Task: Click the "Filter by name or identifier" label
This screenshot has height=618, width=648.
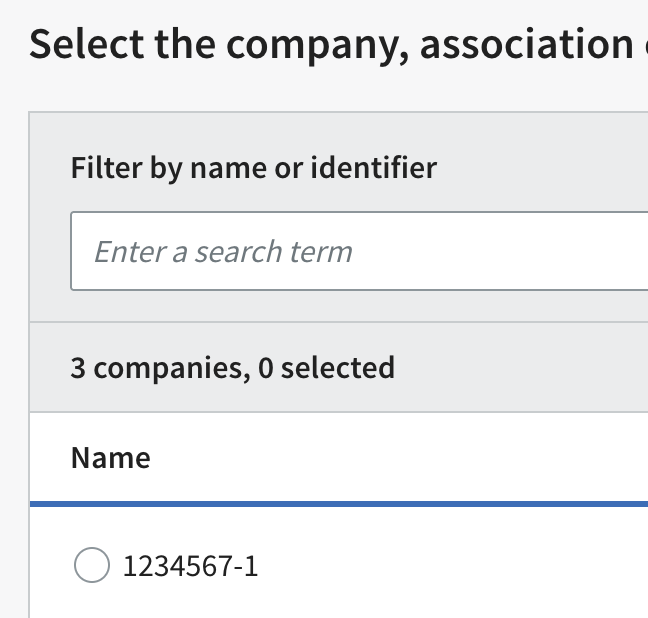Action: (x=254, y=167)
